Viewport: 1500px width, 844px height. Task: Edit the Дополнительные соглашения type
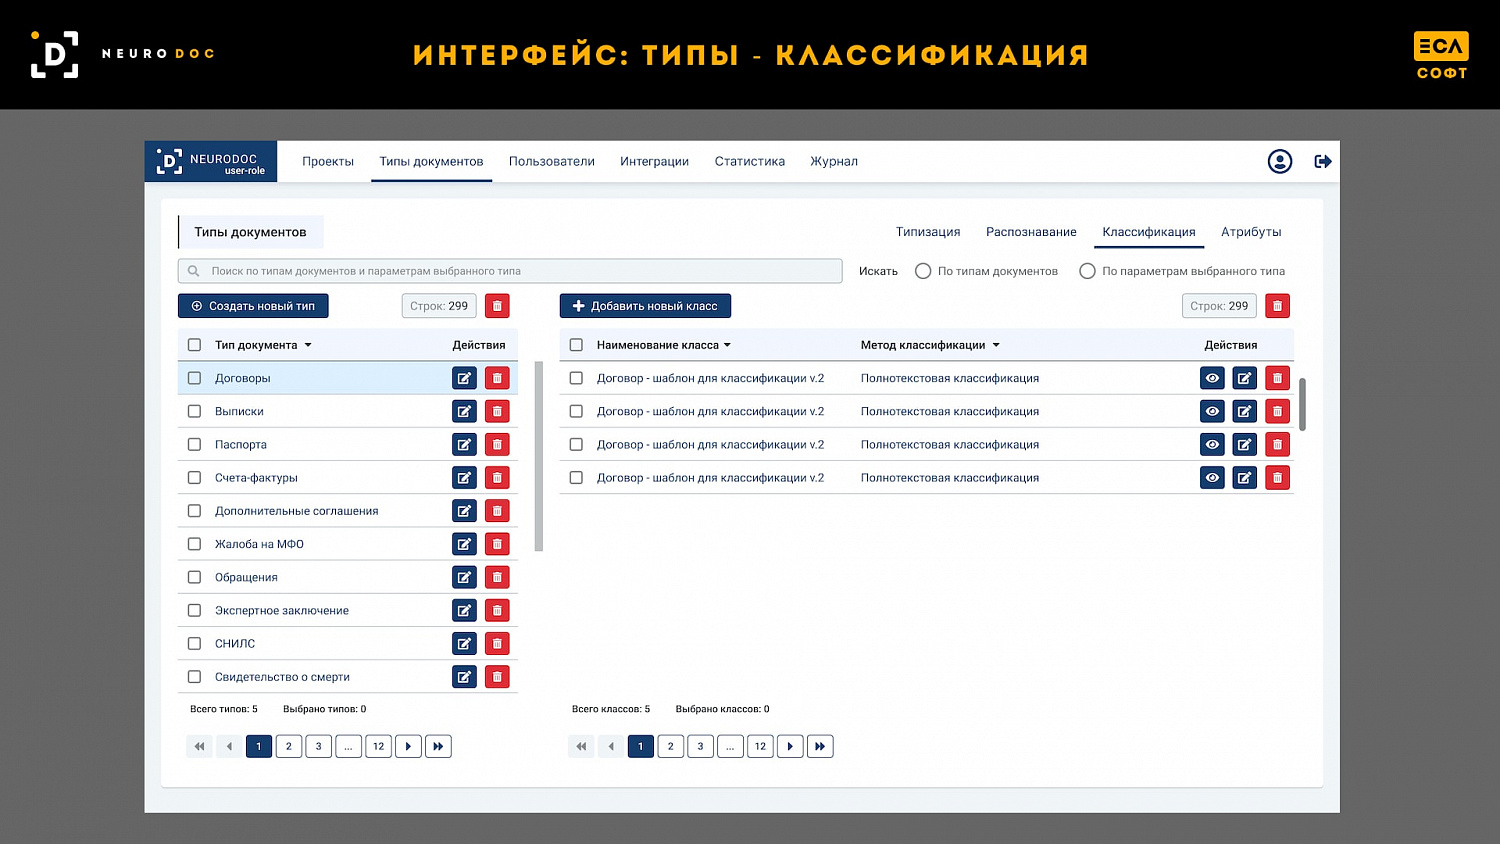pos(464,511)
